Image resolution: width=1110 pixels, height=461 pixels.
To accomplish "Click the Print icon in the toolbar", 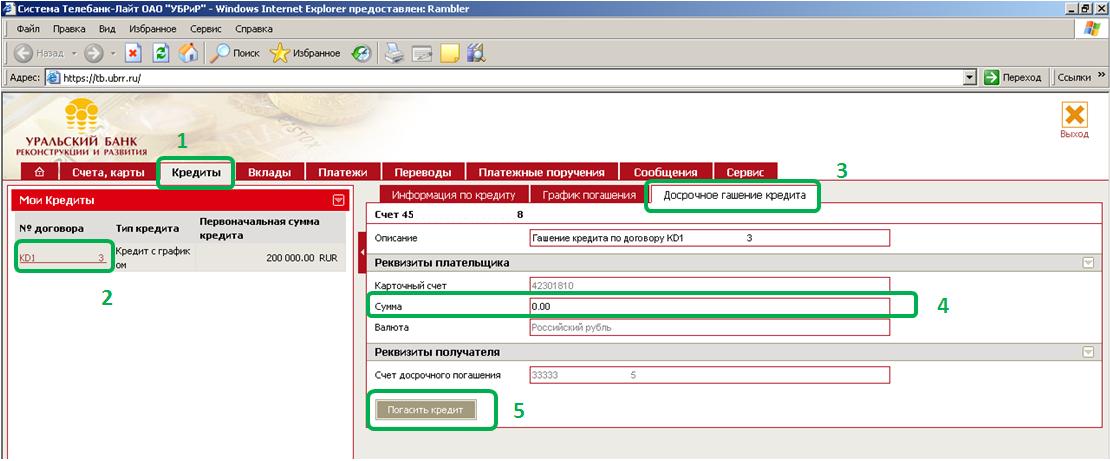I will click(x=394, y=53).
